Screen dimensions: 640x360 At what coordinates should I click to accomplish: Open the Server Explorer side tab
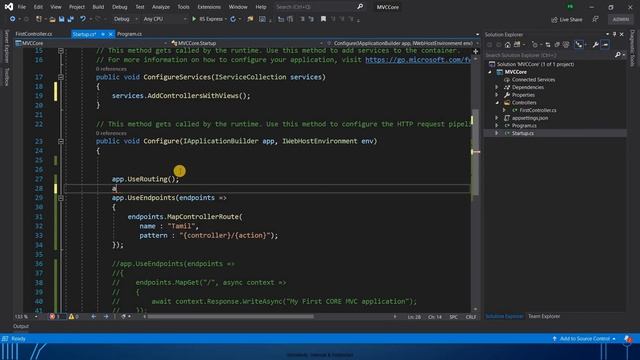pyautogui.click(x=6, y=47)
